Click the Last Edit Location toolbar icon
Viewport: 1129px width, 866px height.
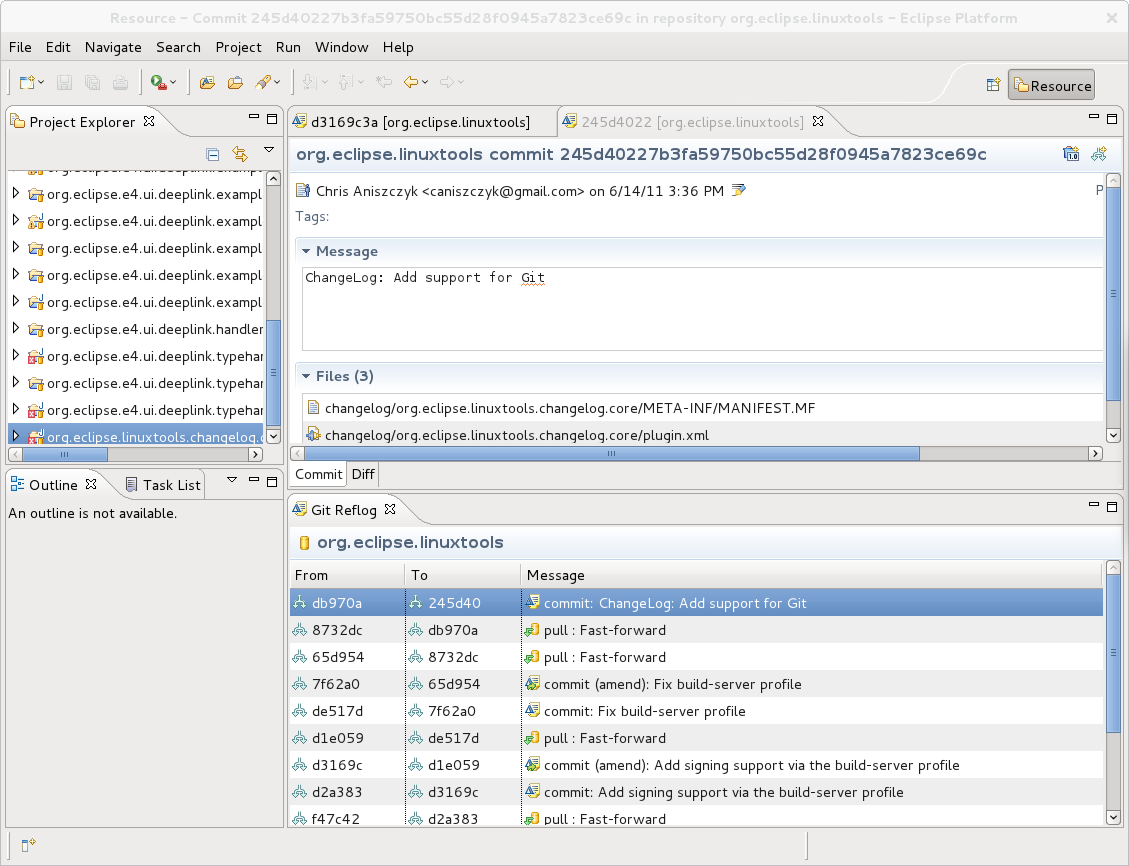pos(384,82)
